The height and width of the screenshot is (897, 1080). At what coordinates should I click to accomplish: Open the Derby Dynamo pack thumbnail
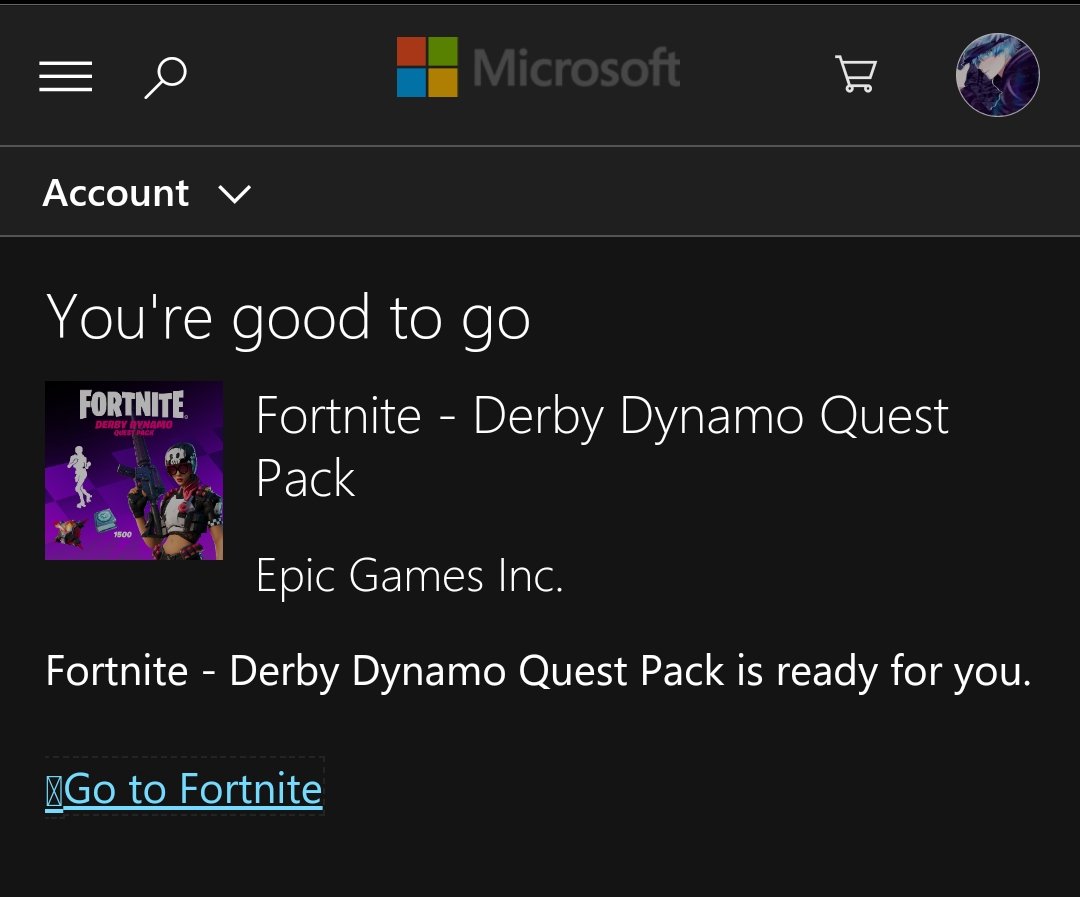click(134, 471)
